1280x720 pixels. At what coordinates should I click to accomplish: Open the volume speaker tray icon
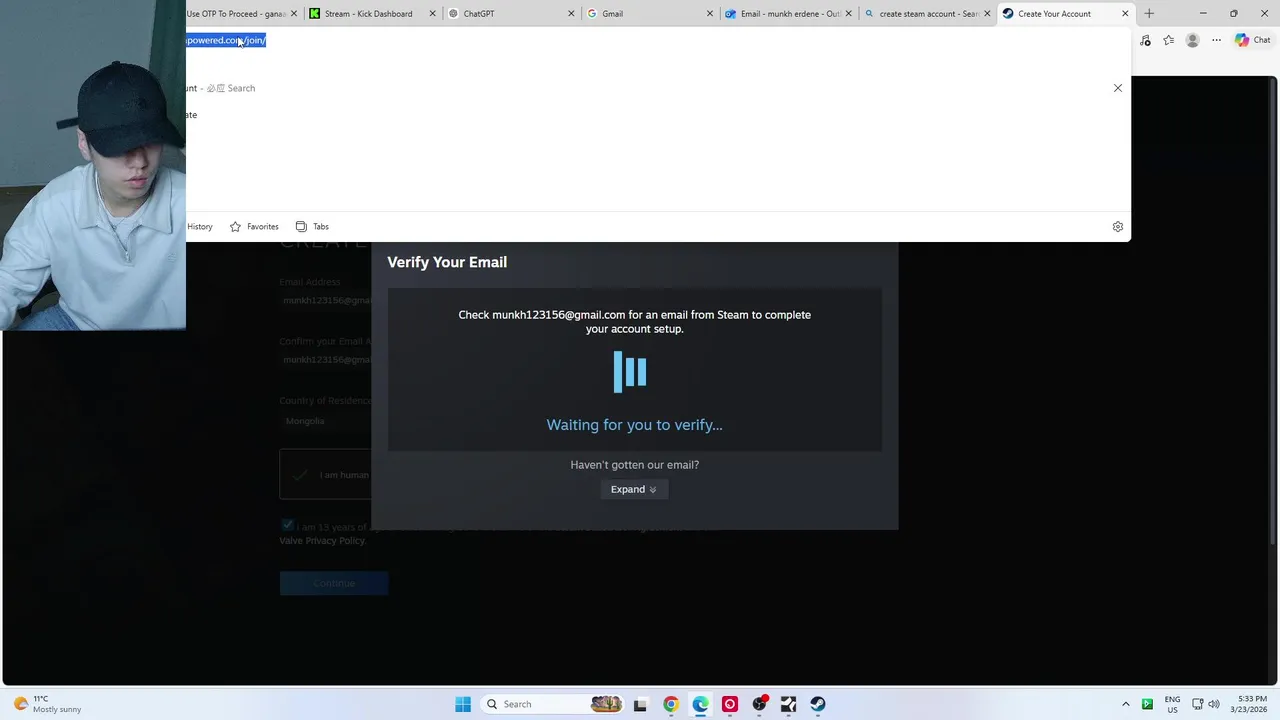click(x=1214, y=704)
